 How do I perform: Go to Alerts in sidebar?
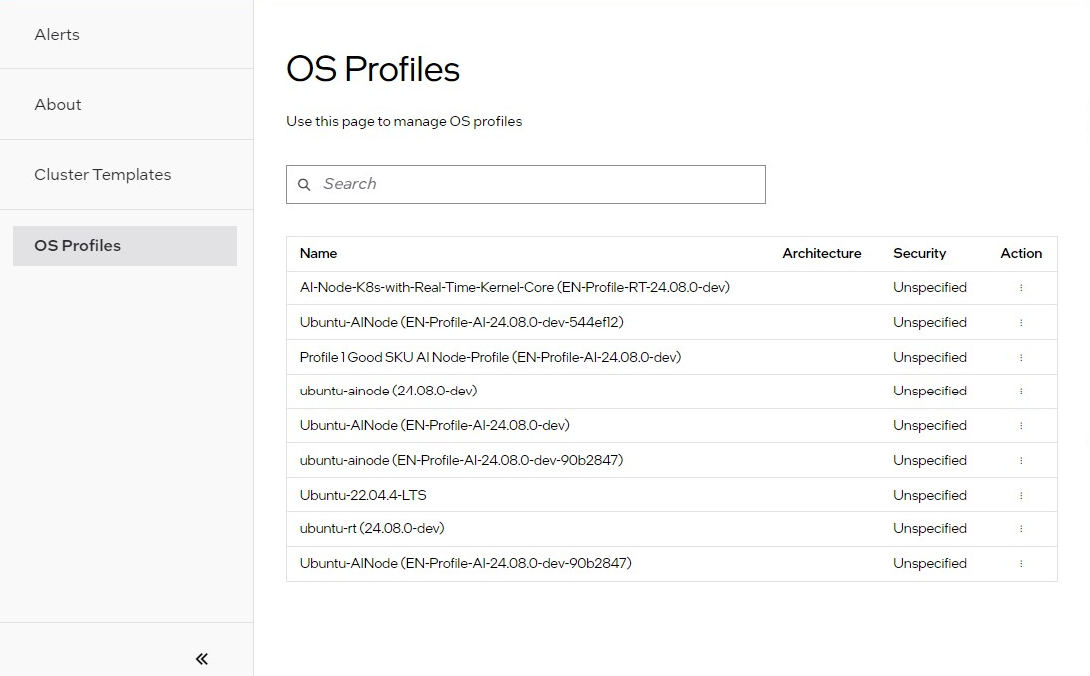(x=57, y=35)
